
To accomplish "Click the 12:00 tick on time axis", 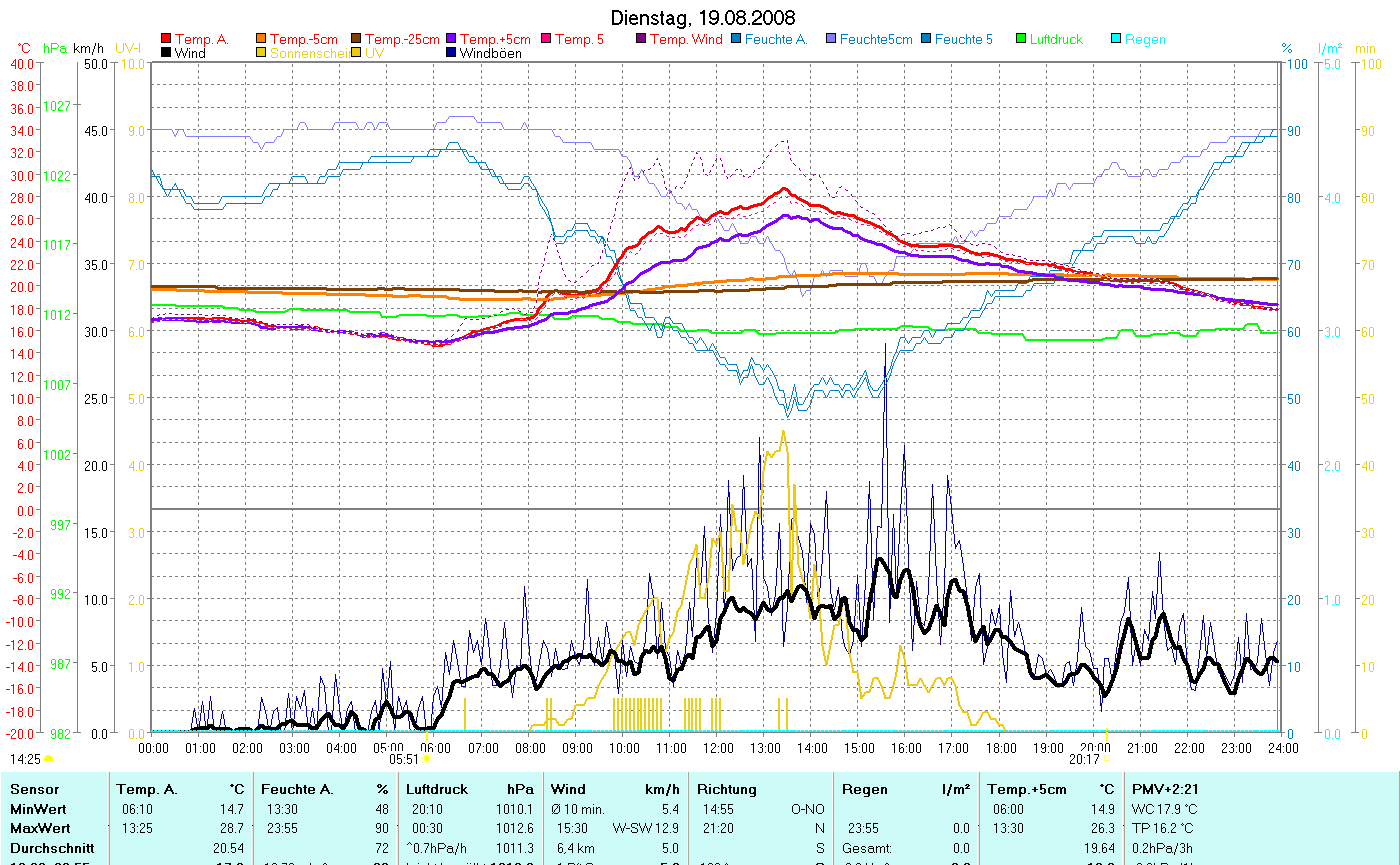I will tap(717, 747).
